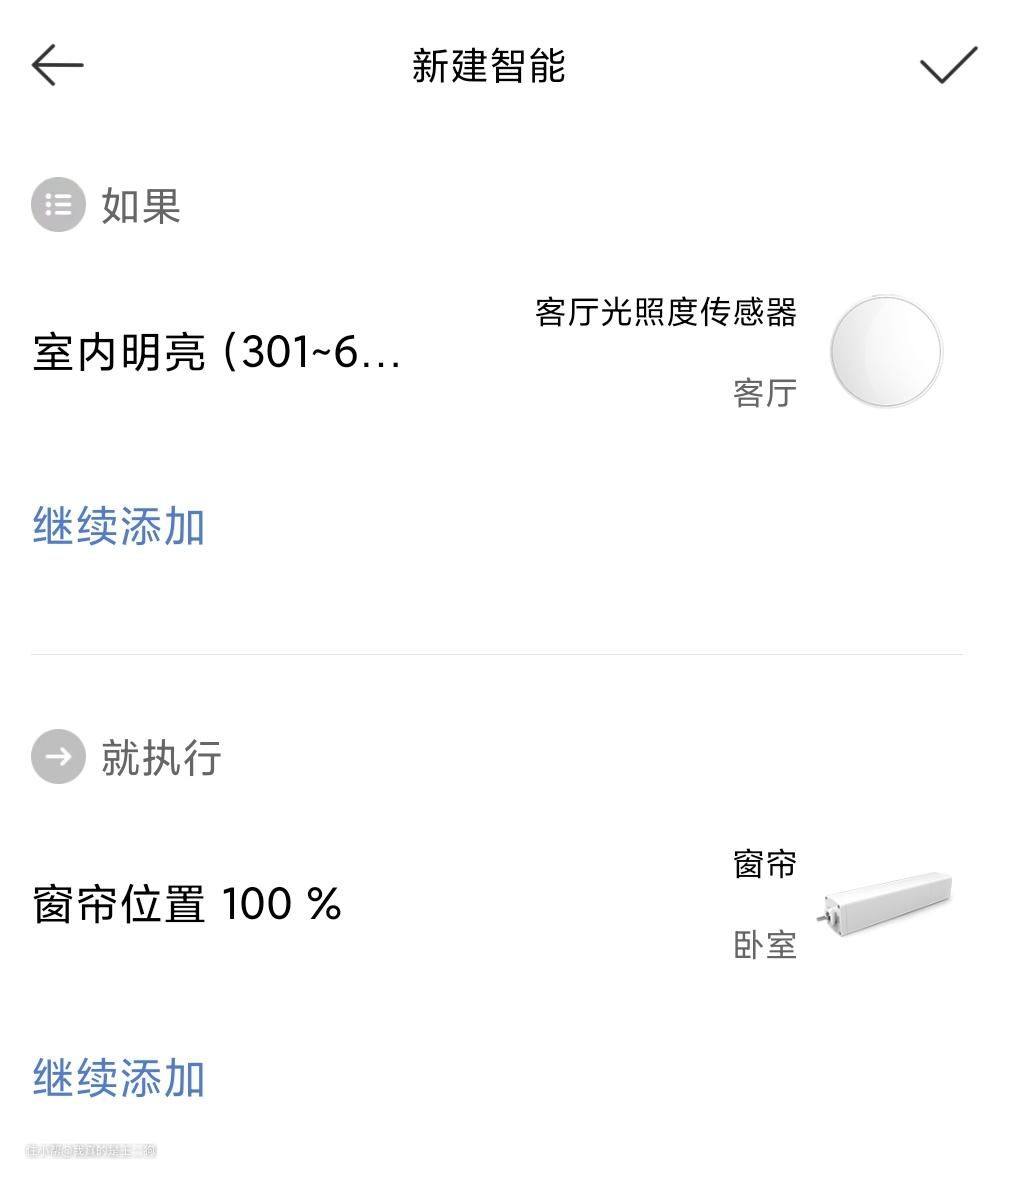Click the list icon beside 如果
Image resolution: width=1011 pixels, height=1185 pixels.
tap(58, 205)
